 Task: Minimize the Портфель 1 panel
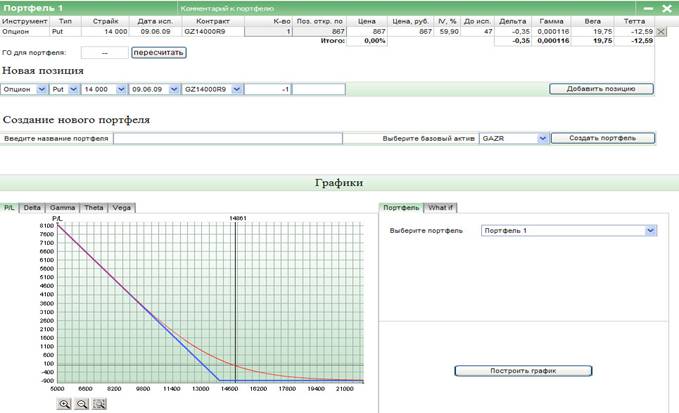click(648, 8)
